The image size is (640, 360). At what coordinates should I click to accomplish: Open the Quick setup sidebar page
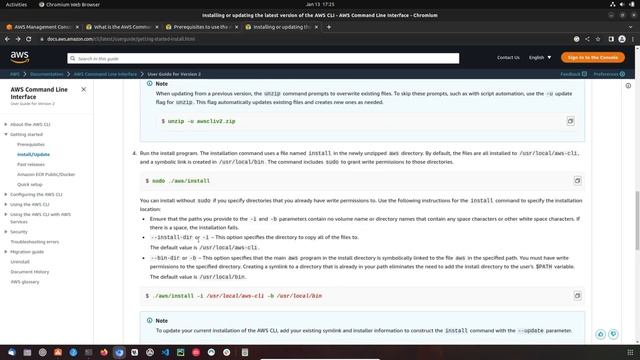click(x=29, y=184)
